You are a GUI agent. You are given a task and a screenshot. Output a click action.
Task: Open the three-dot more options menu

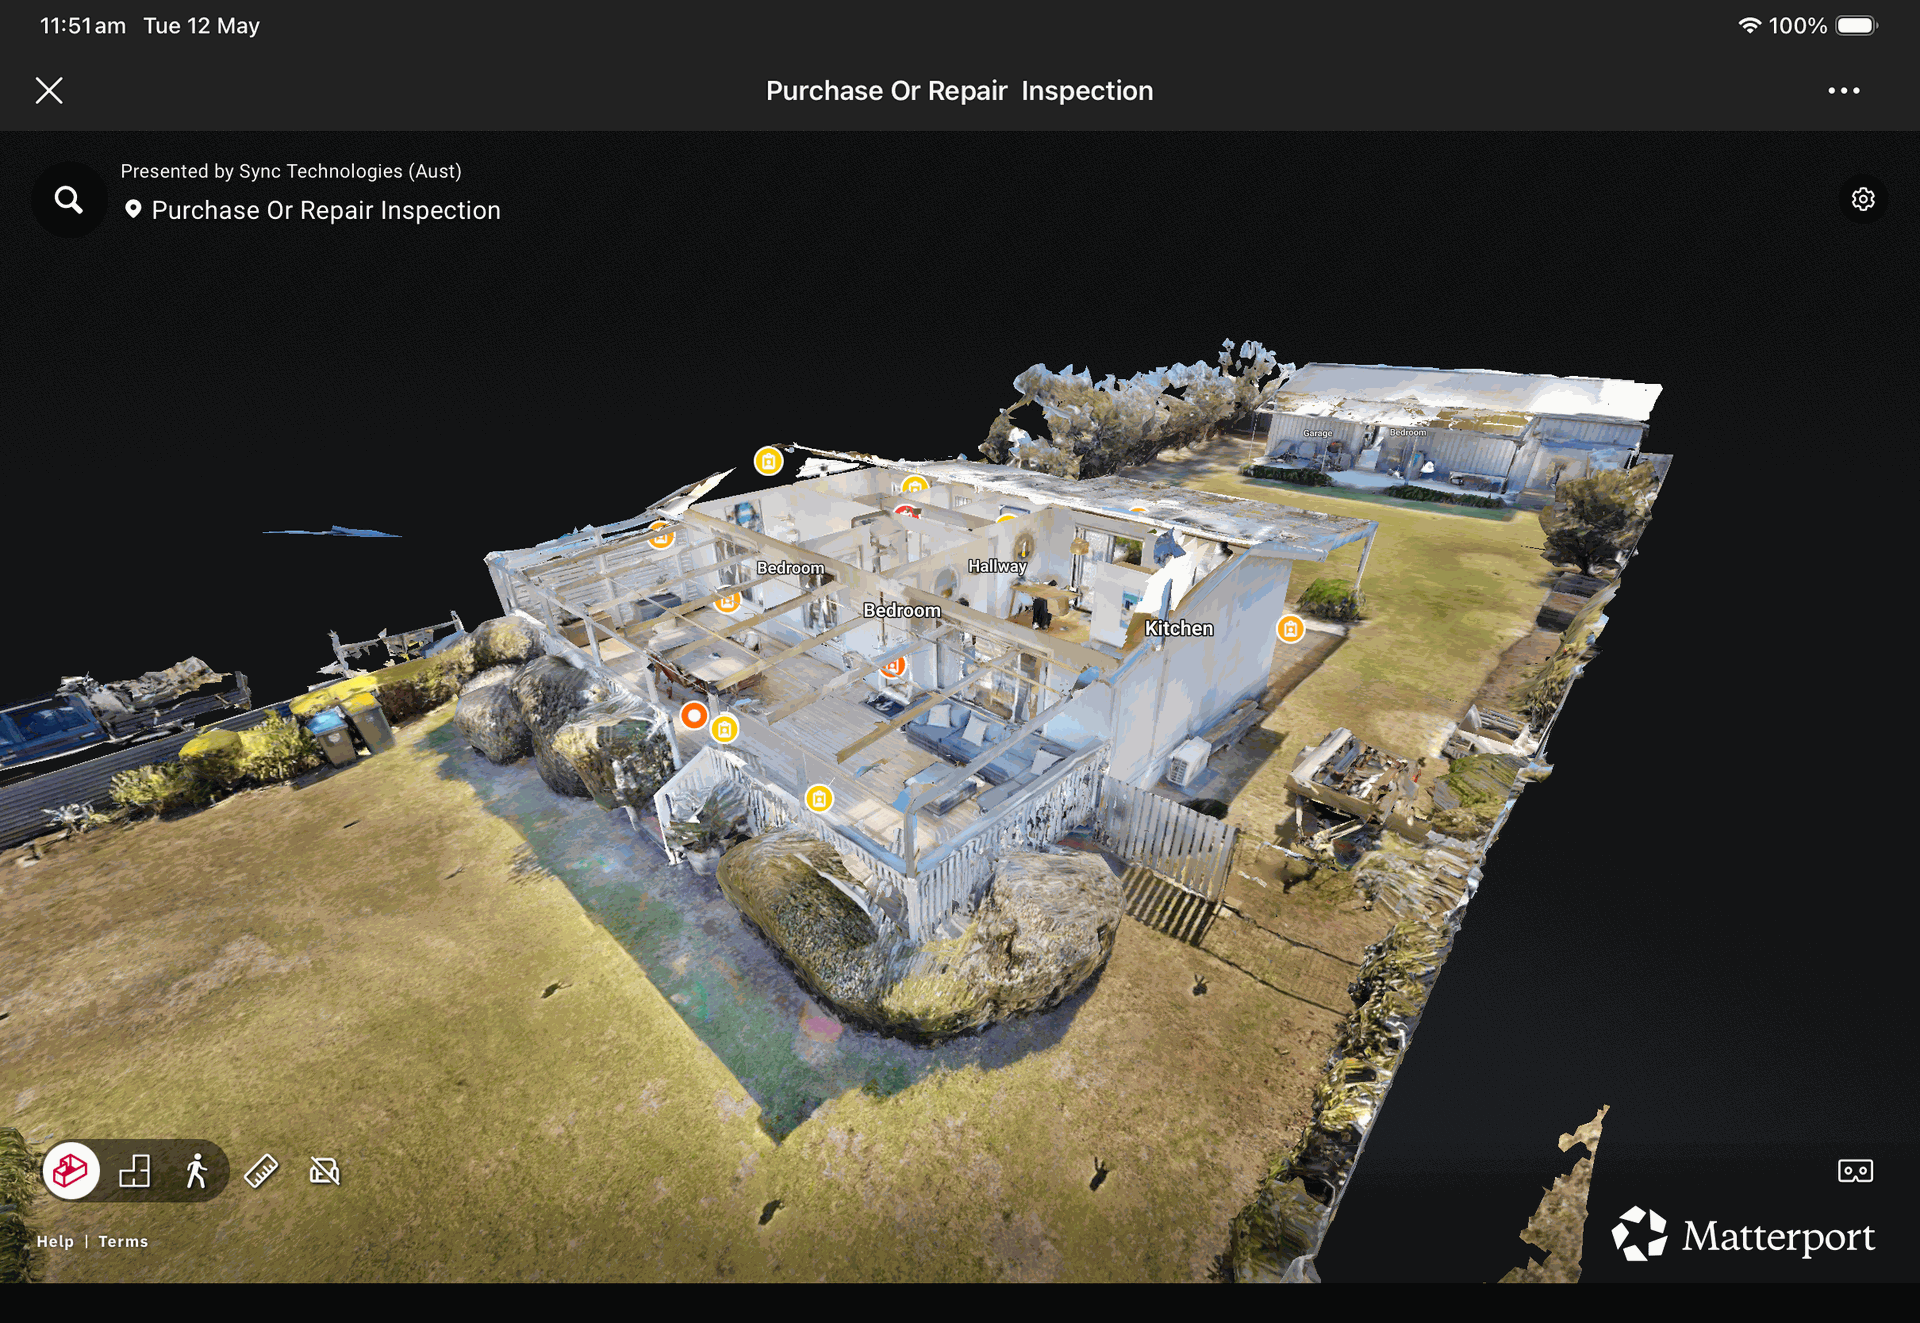[1843, 90]
